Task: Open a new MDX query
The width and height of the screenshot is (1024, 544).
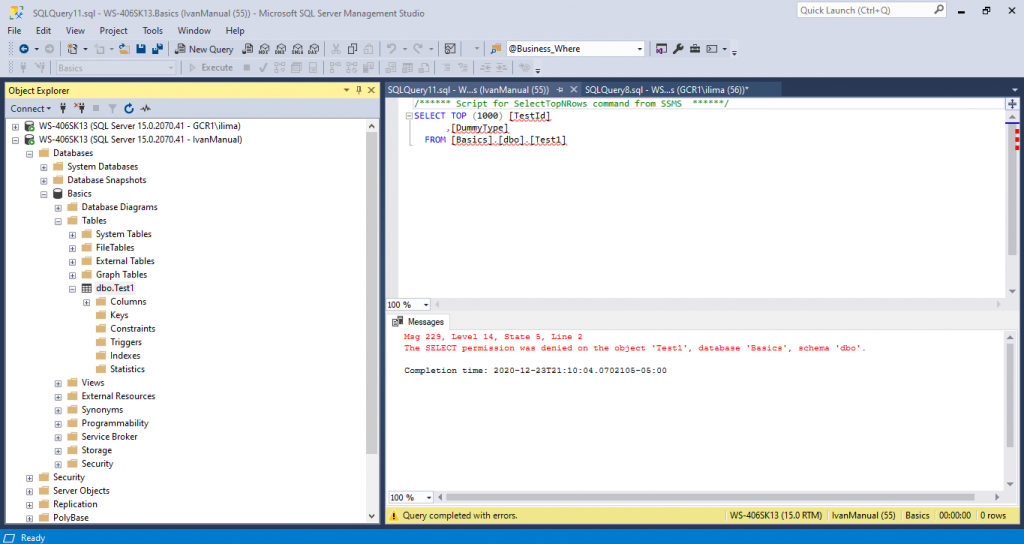Action: 264,49
